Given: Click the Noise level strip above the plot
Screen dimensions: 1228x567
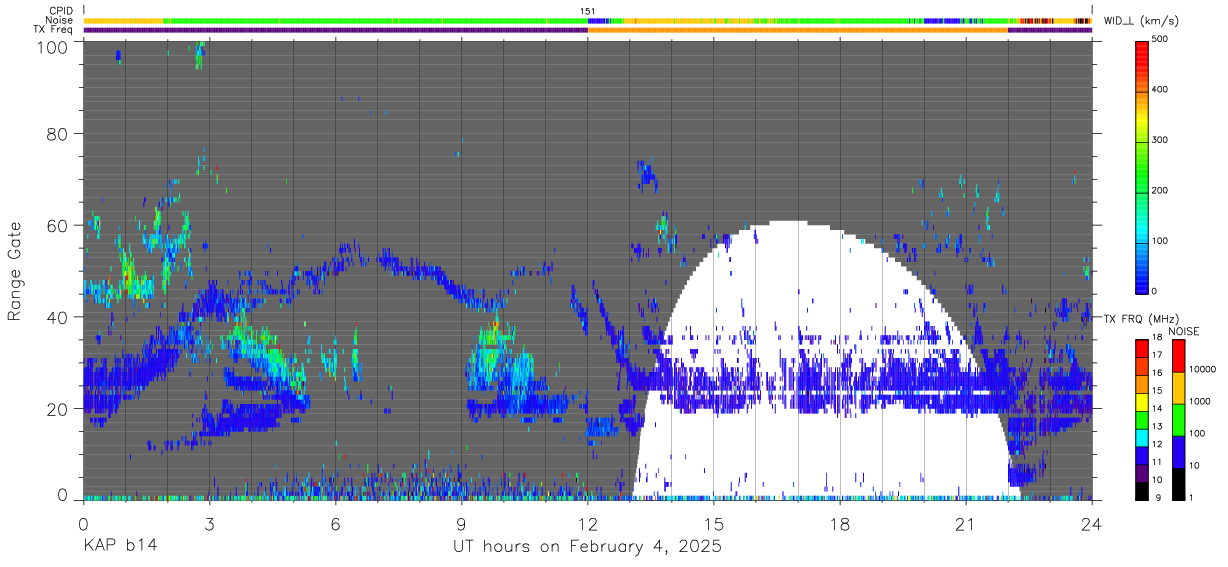Looking at the screenshot, I should 588,20.
